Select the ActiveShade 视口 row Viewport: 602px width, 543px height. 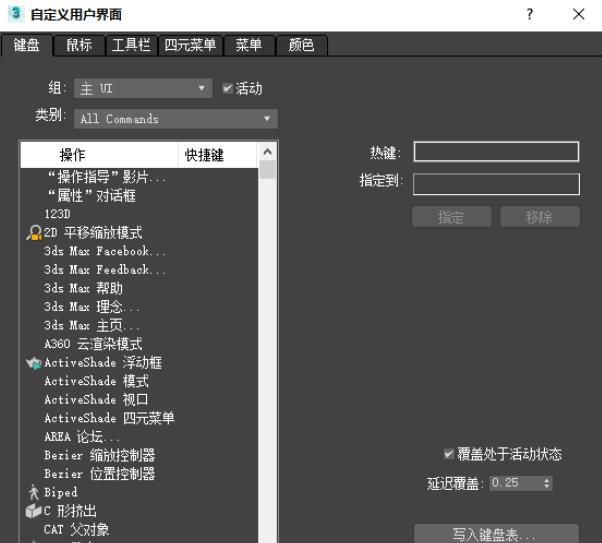(x=139, y=399)
